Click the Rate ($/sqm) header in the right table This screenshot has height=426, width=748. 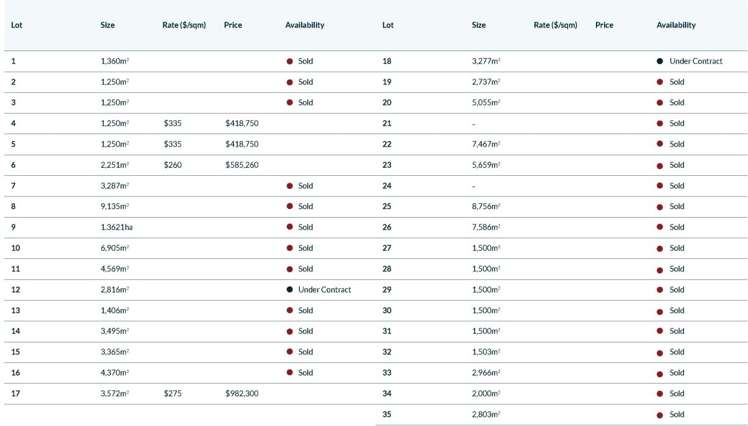555,25
